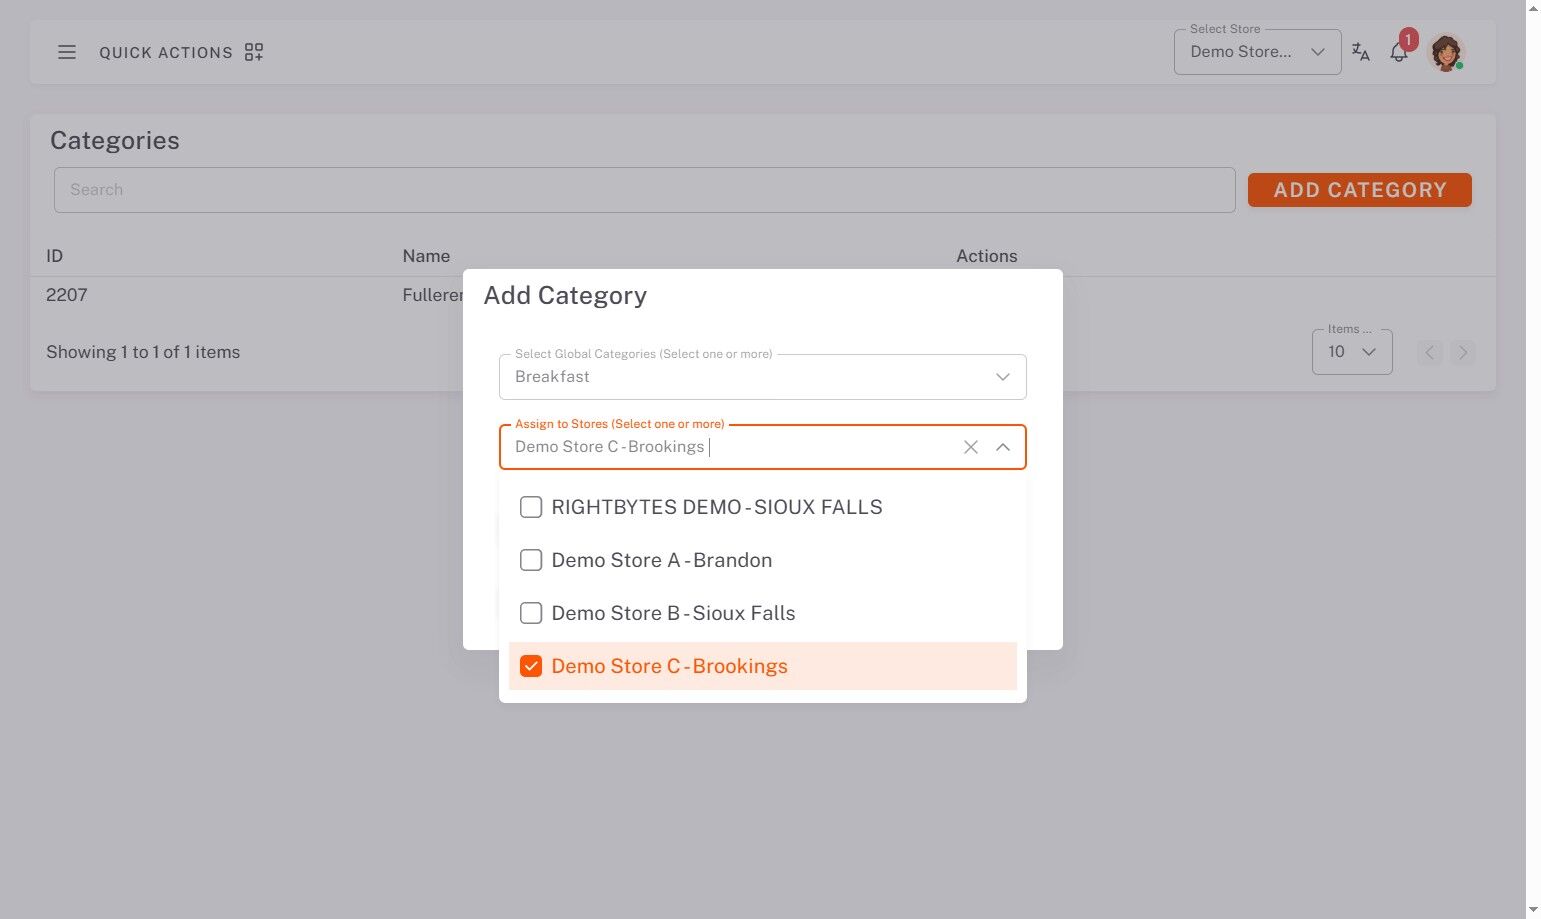Go to next page arrow
The height and width of the screenshot is (919, 1541).
pos(1463,352)
